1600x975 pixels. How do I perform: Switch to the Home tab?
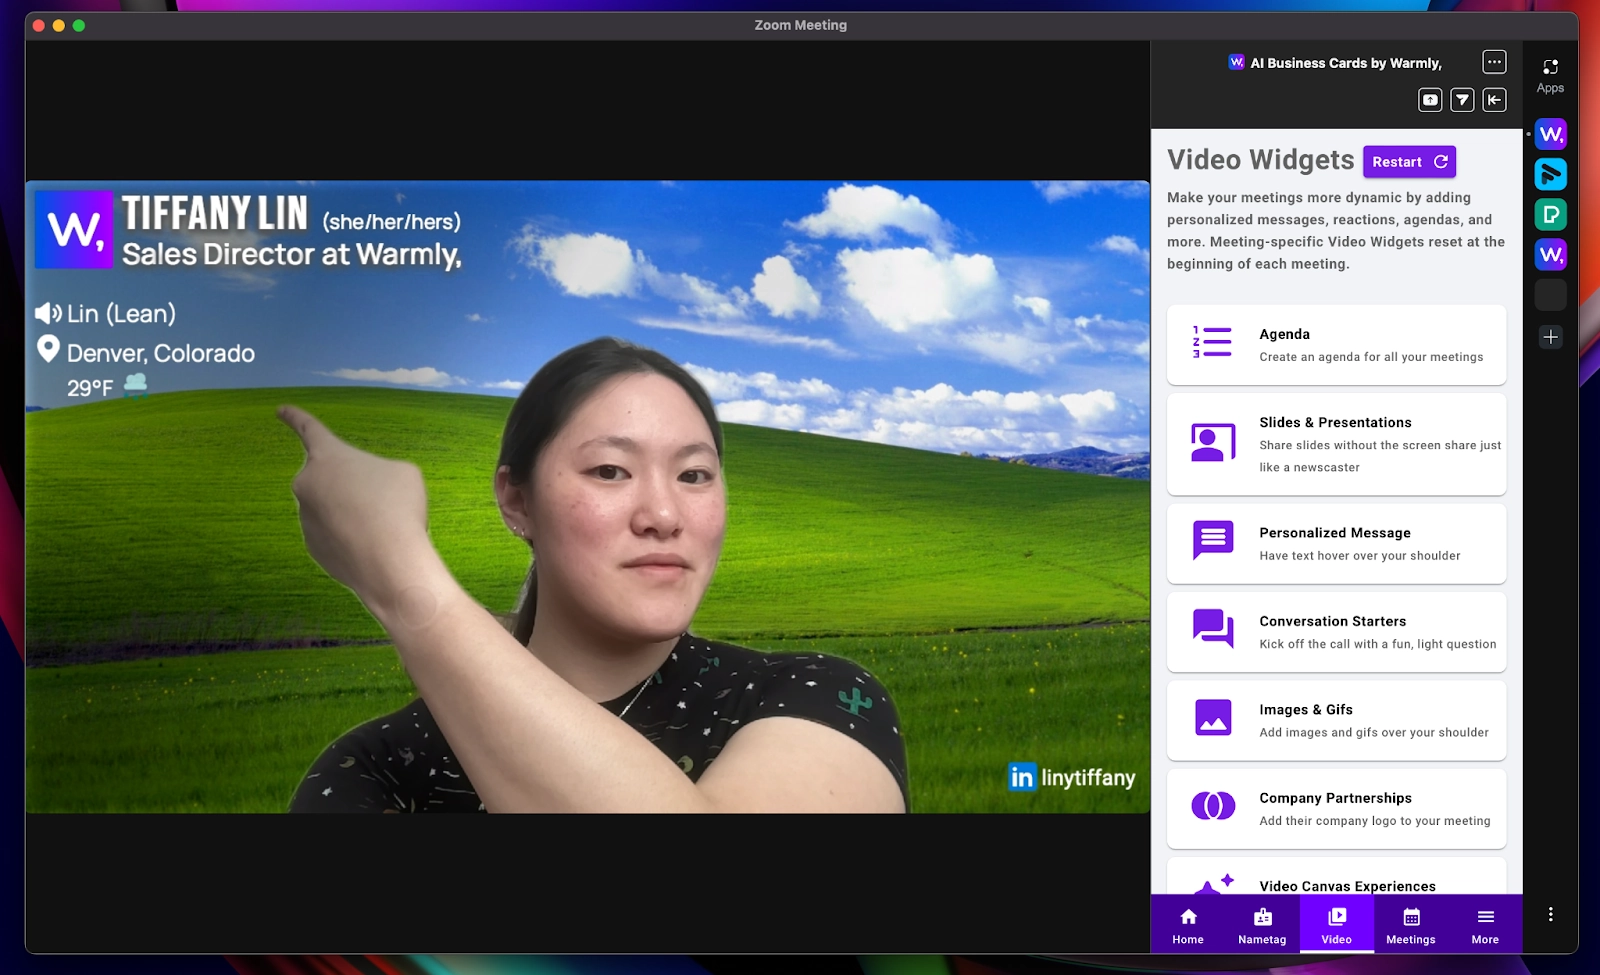pos(1188,925)
